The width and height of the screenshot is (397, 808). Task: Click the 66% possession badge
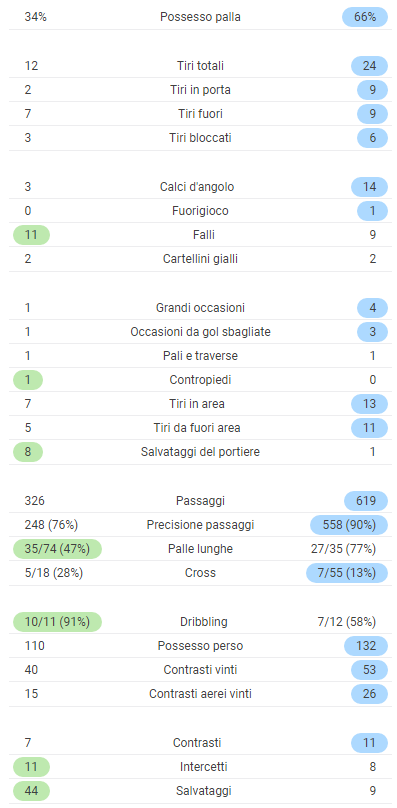click(x=365, y=17)
